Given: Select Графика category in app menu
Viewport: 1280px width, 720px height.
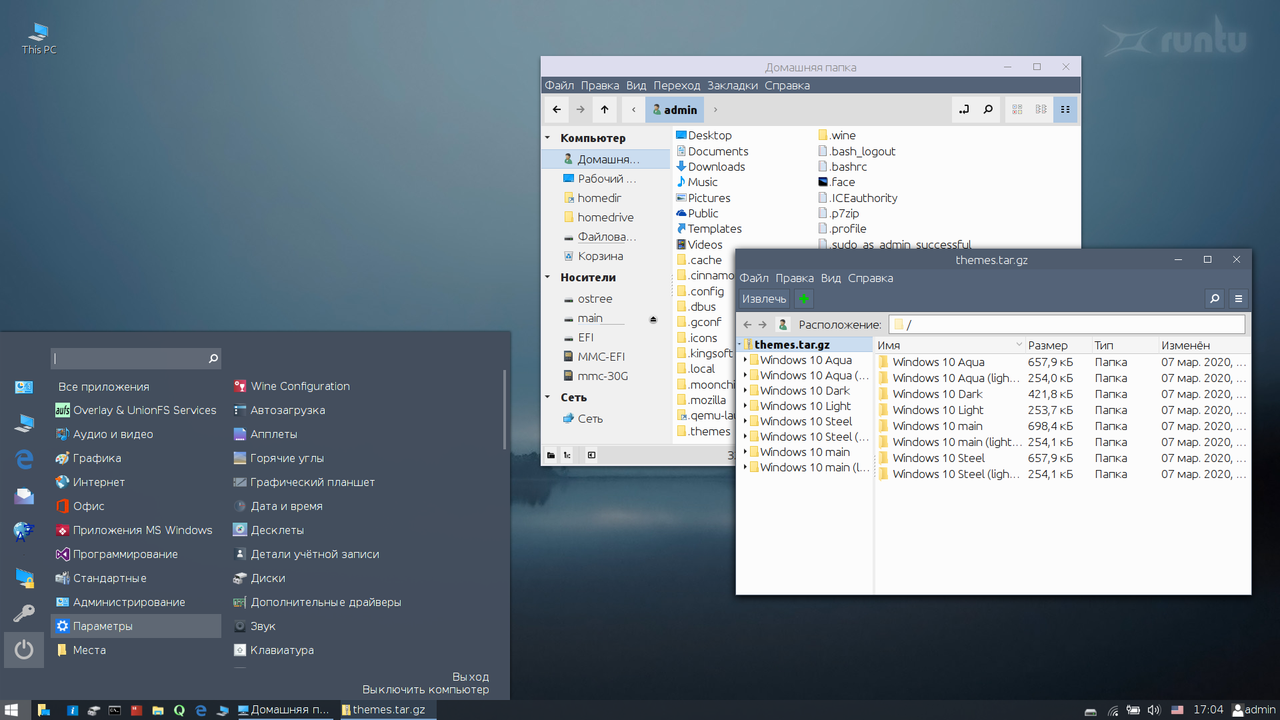Looking at the screenshot, I should (136, 458).
